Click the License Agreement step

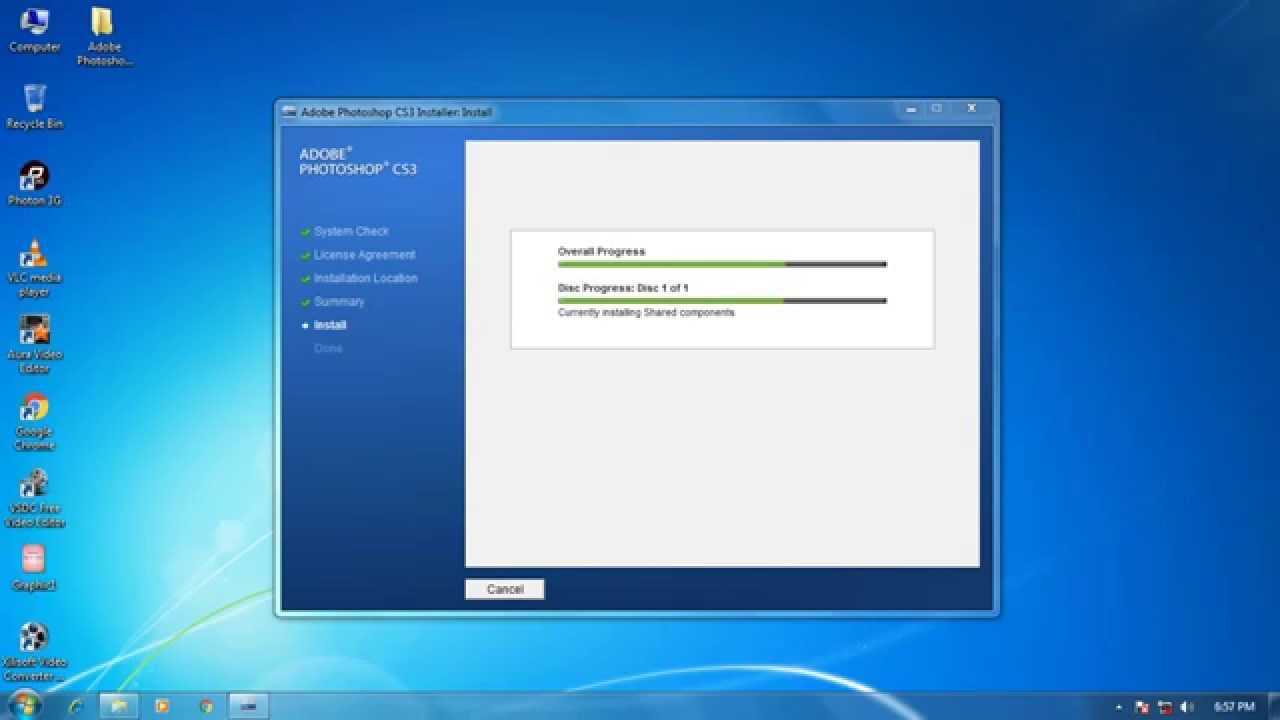[x=364, y=255]
